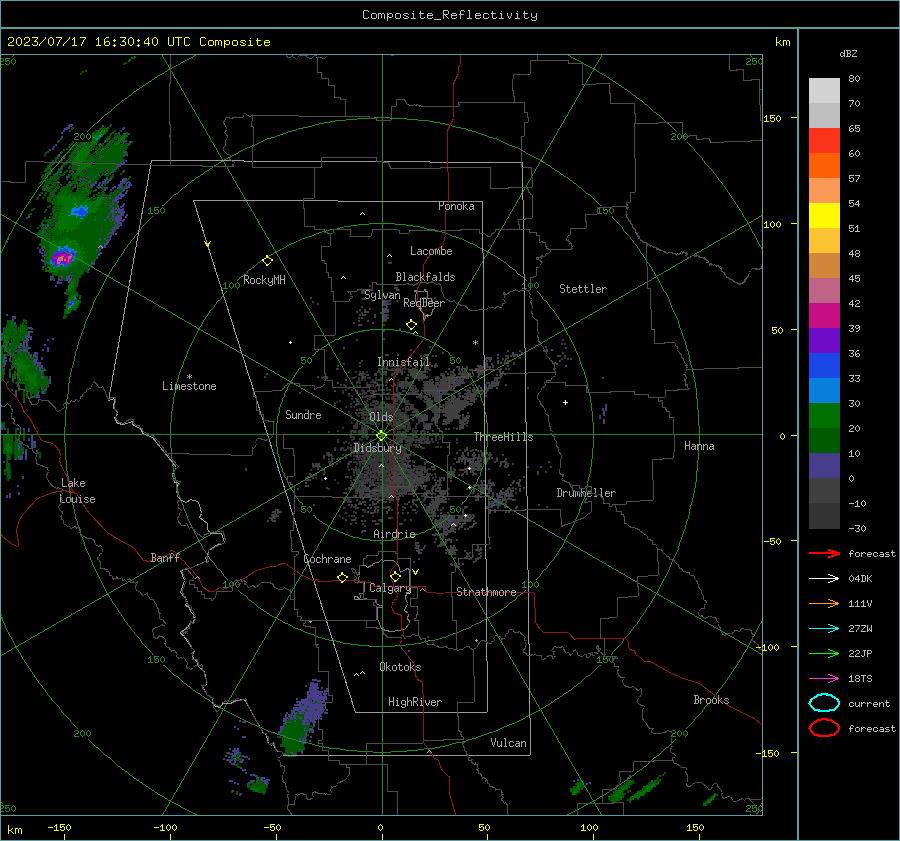Click the Limestone label
Screen dimensions: 900x841
189,386
